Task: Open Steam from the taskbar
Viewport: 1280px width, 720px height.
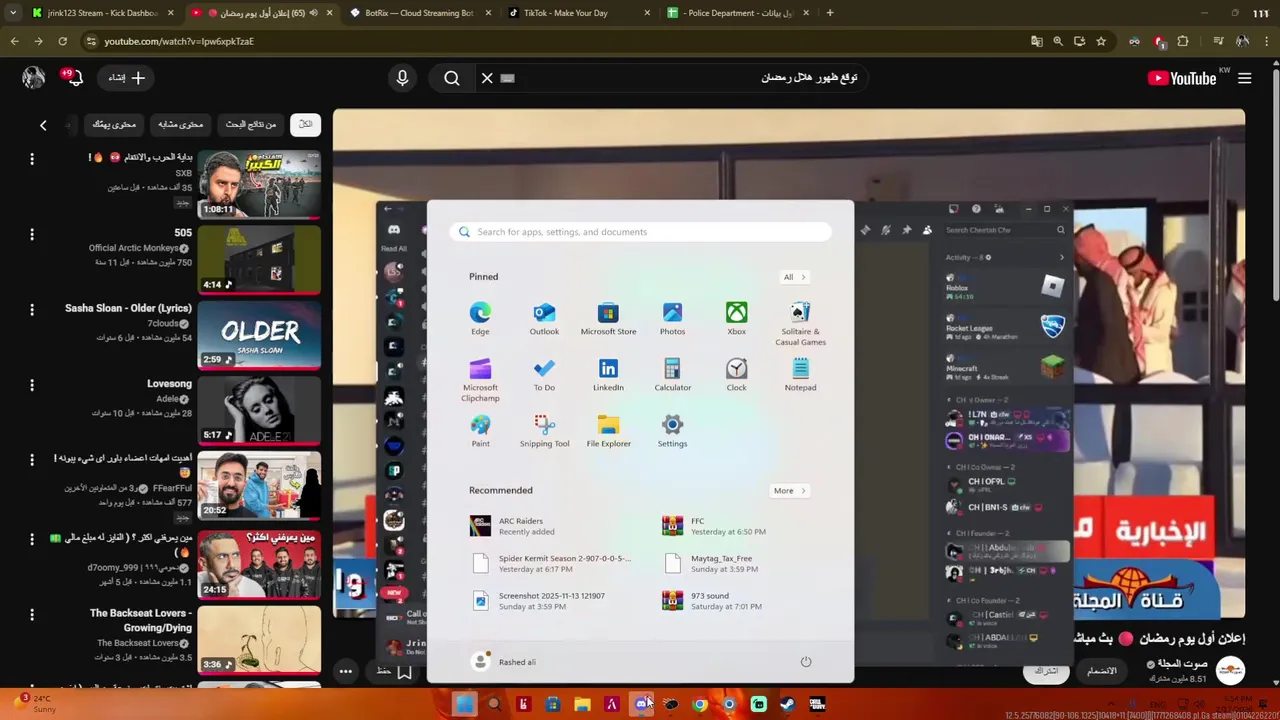Action: click(788, 704)
